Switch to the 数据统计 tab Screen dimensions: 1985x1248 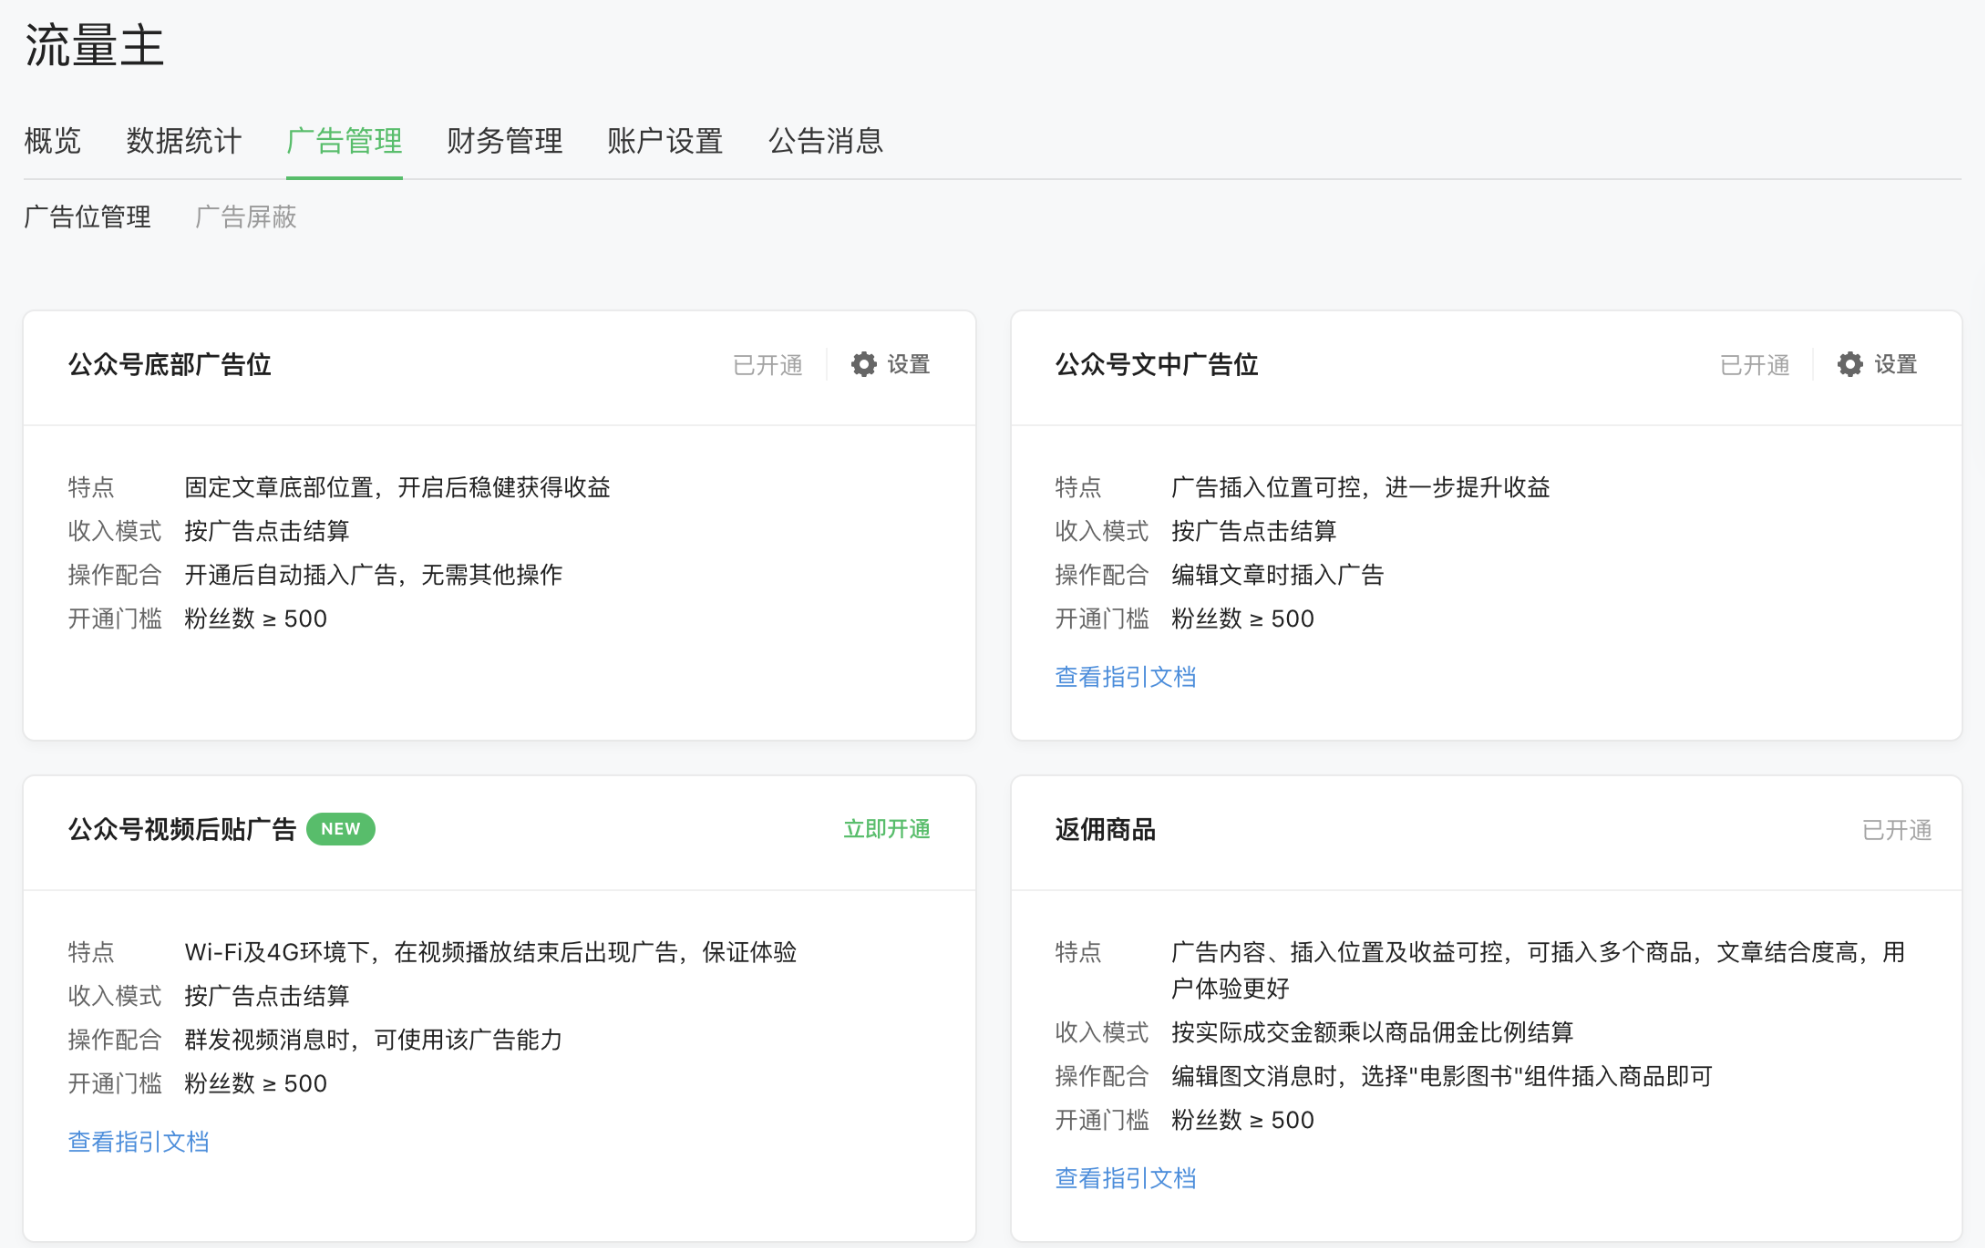184,141
